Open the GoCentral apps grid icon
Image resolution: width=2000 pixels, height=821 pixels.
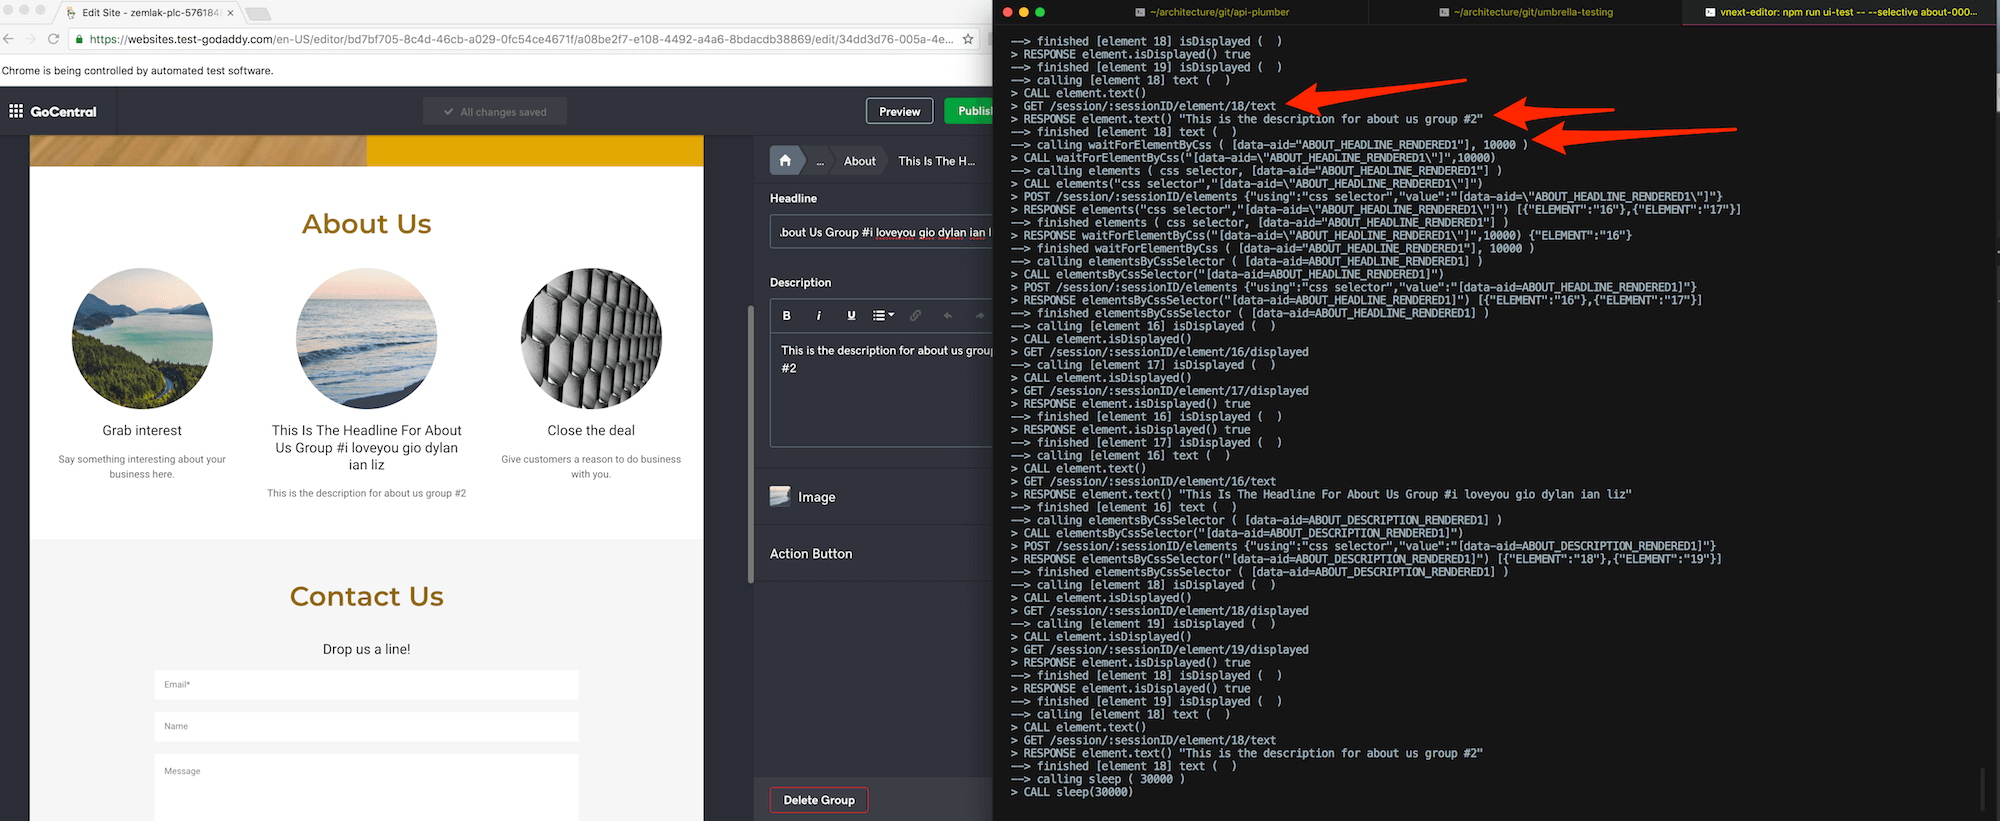(x=16, y=111)
